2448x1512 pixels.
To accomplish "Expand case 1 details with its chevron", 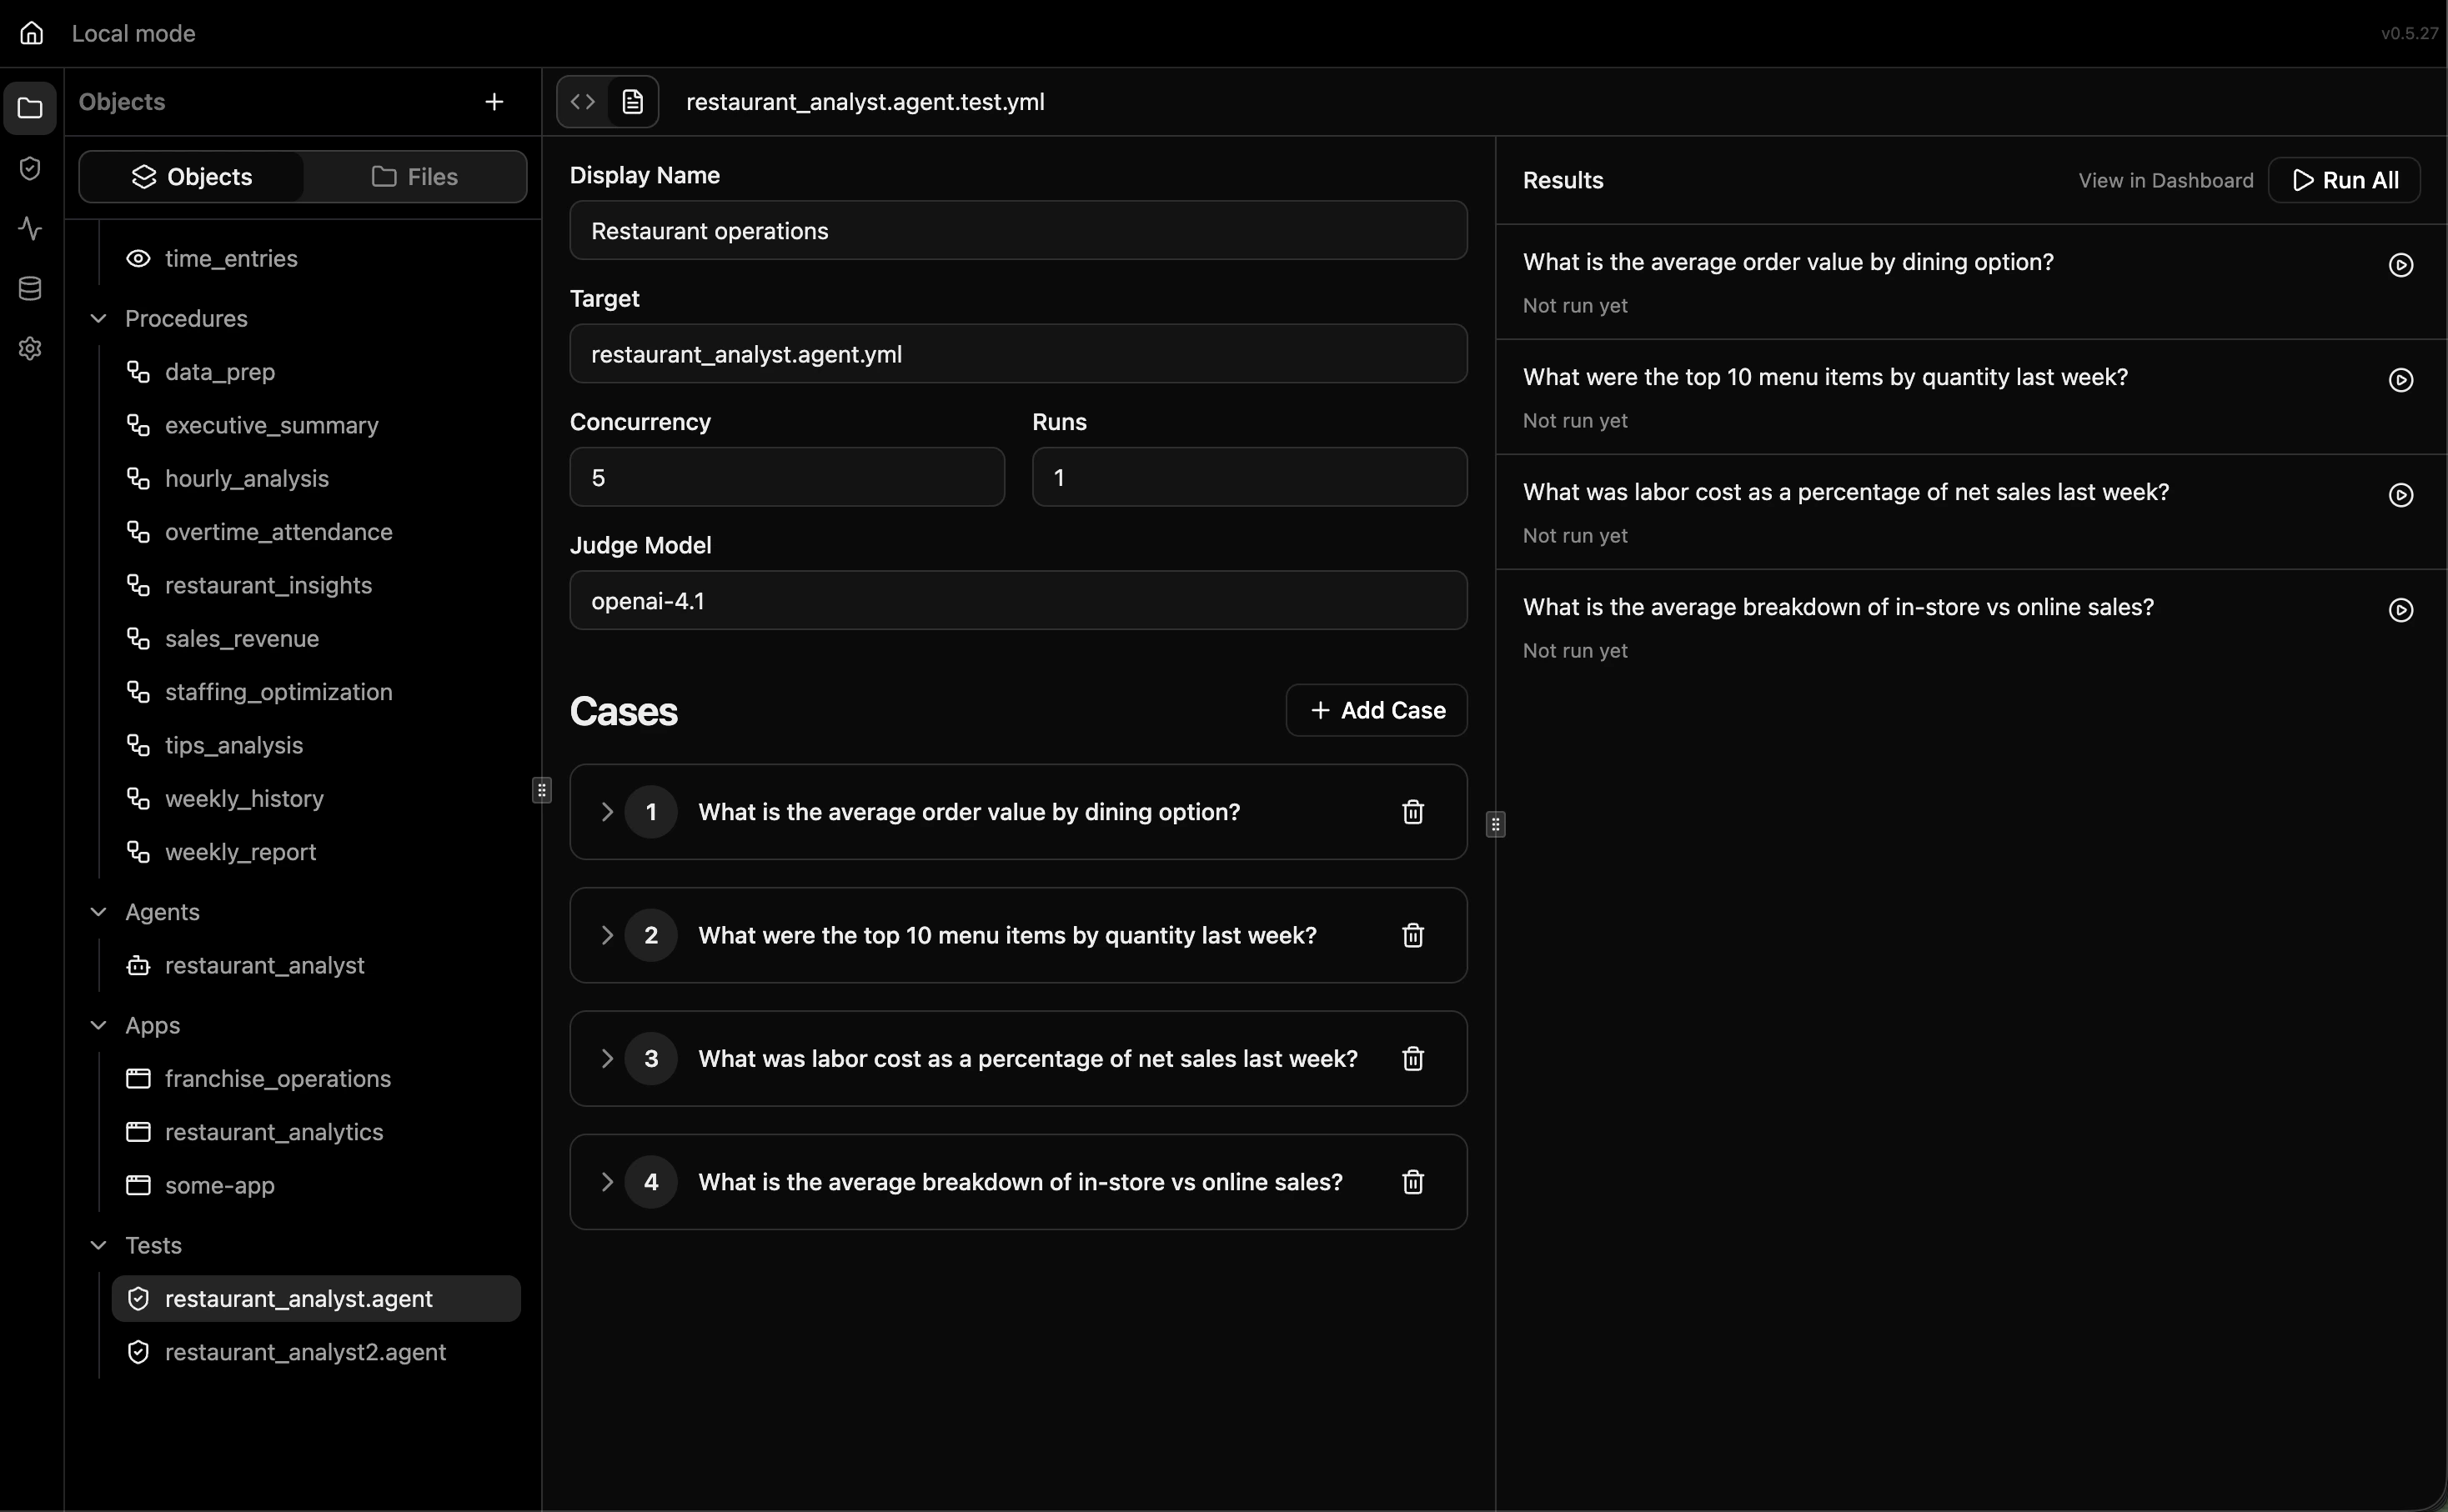I will [607, 811].
